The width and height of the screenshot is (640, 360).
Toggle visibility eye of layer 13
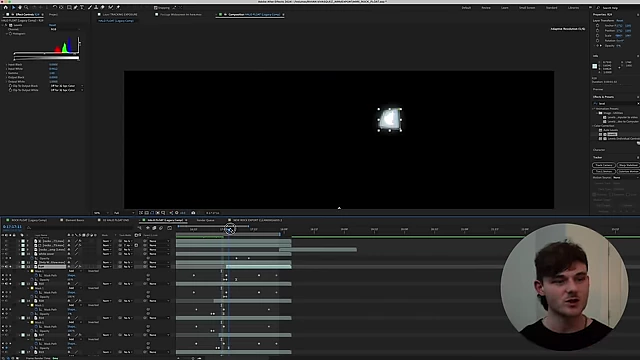(3, 284)
